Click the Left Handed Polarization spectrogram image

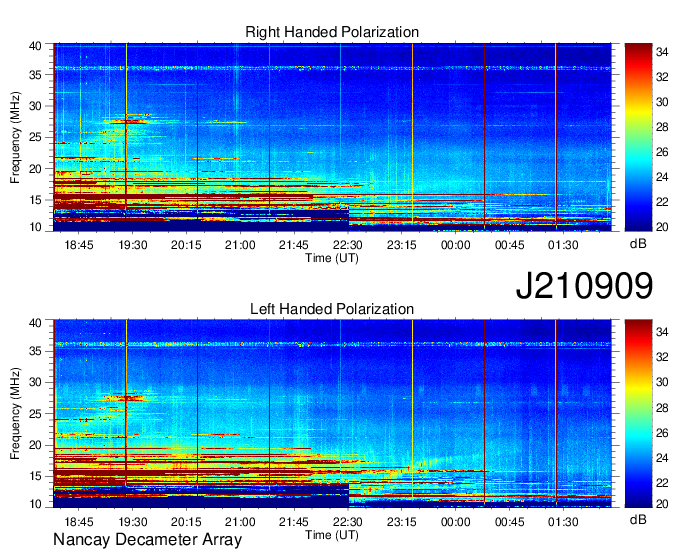click(332, 414)
